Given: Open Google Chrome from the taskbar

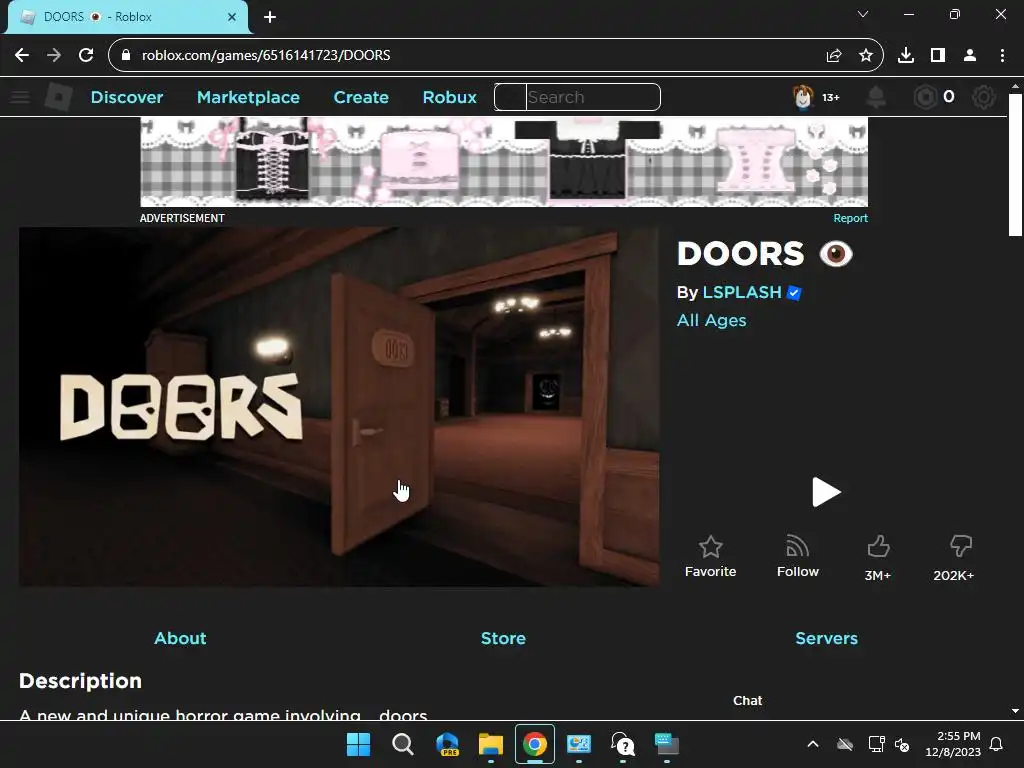Looking at the screenshot, I should [535, 744].
